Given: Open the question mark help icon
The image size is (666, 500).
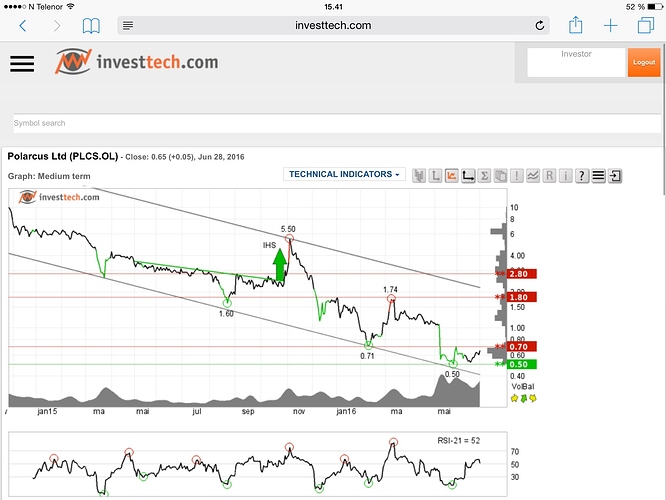Looking at the screenshot, I should pos(582,176).
